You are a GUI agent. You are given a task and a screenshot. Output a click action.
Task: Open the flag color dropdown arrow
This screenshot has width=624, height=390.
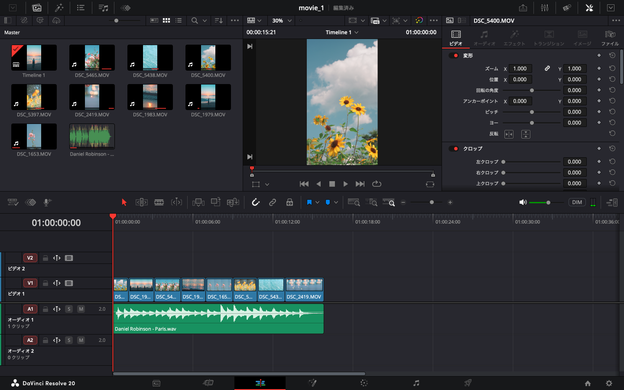point(317,203)
